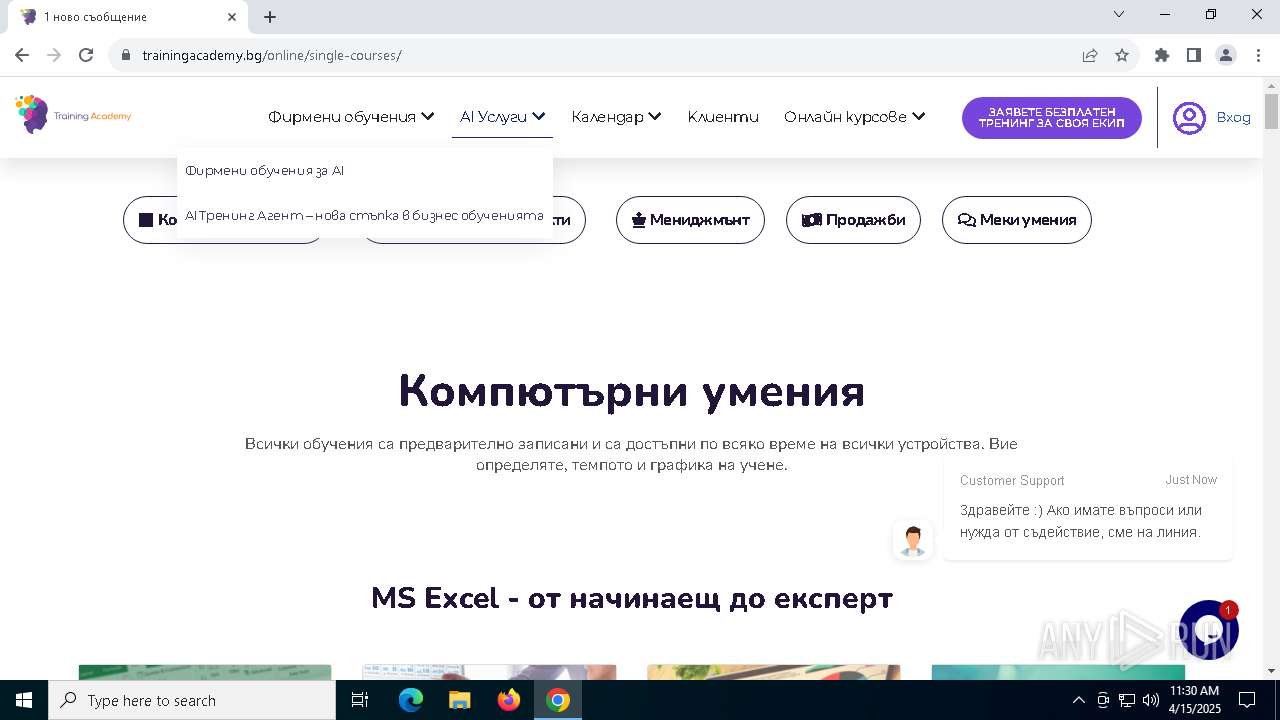Click the address bar URL
Image resolution: width=1280 pixels, height=720 pixels.
(x=272, y=55)
